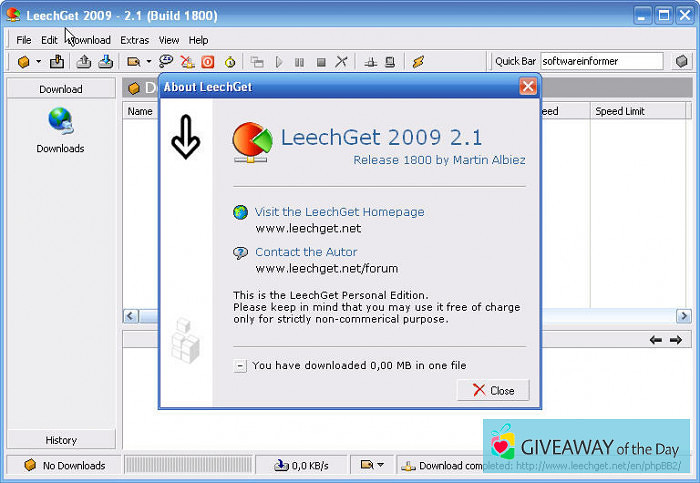Open the Download menu
Viewport: 700px width, 483px height.
pyautogui.click(x=89, y=40)
